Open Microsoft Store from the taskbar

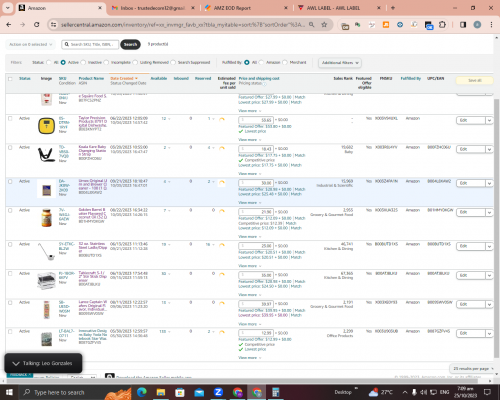(180, 392)
